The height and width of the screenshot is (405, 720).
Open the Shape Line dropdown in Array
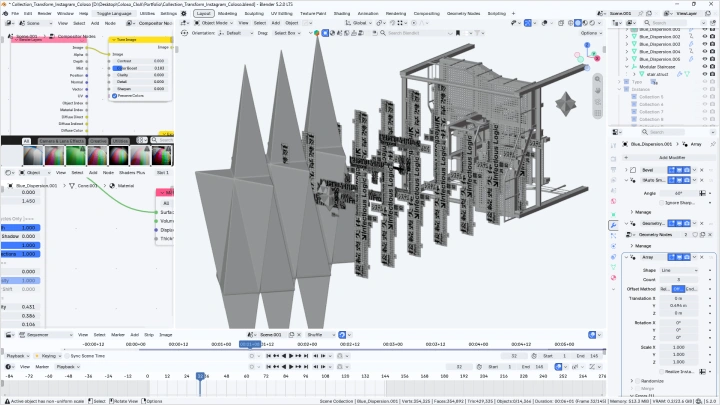679,270
